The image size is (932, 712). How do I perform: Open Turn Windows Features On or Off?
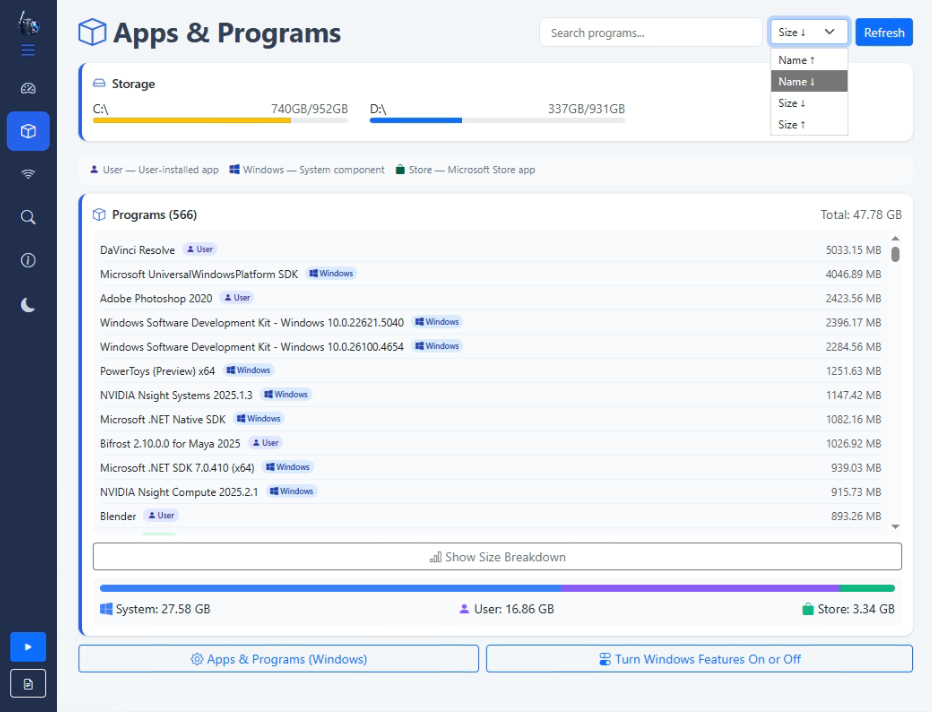point(699,658)
